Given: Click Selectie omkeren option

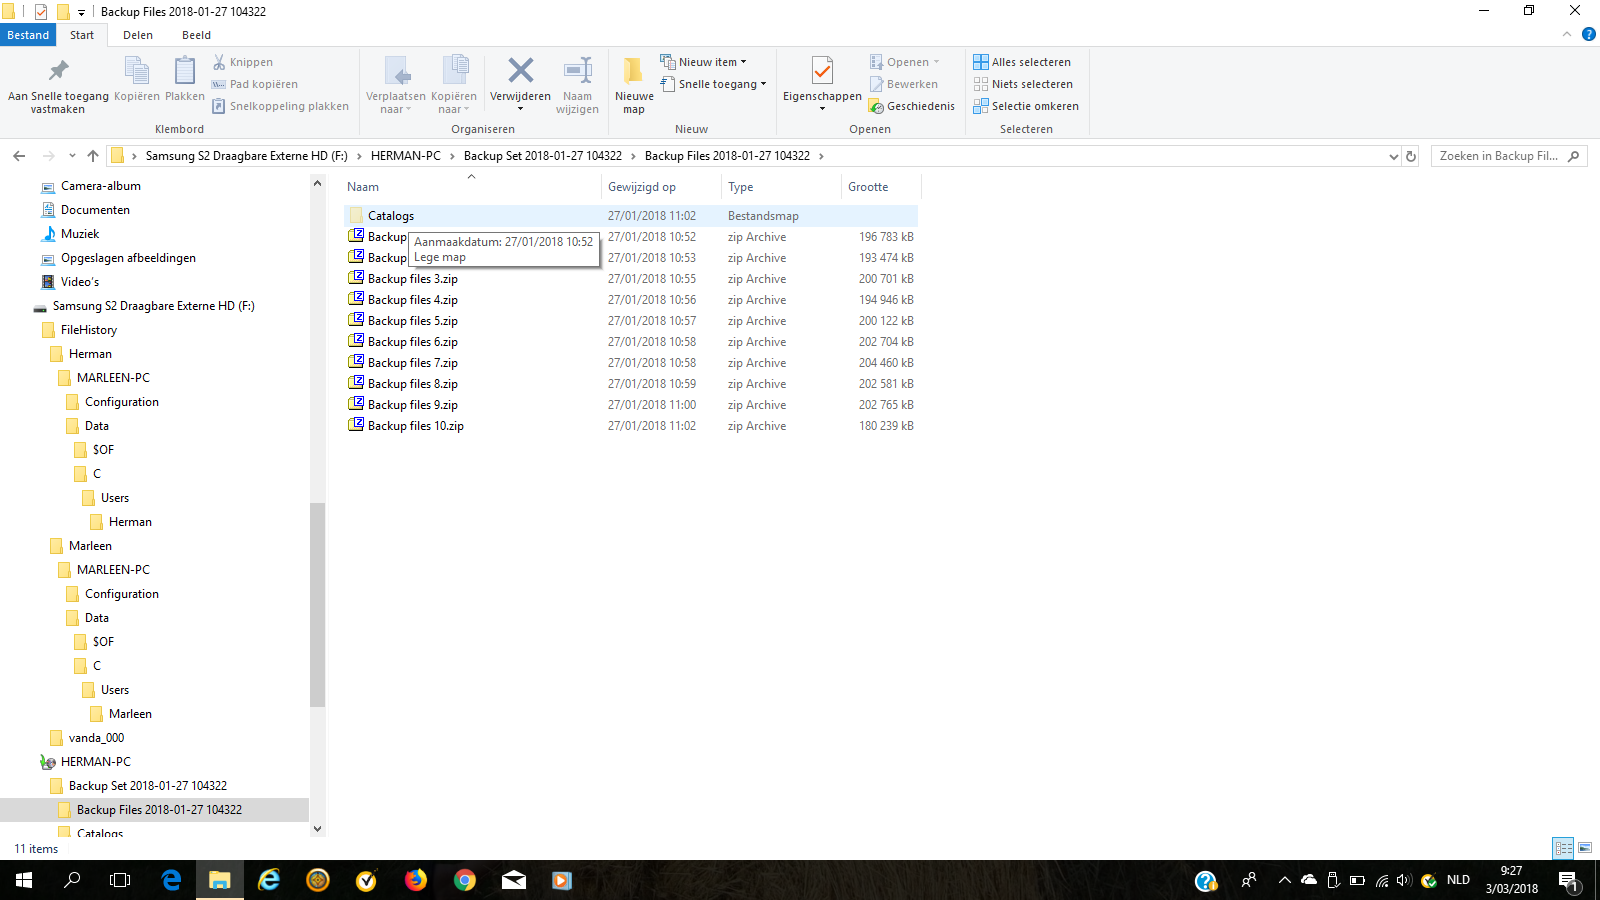Looking at the screenshot, I should (x=1026, y=106).
